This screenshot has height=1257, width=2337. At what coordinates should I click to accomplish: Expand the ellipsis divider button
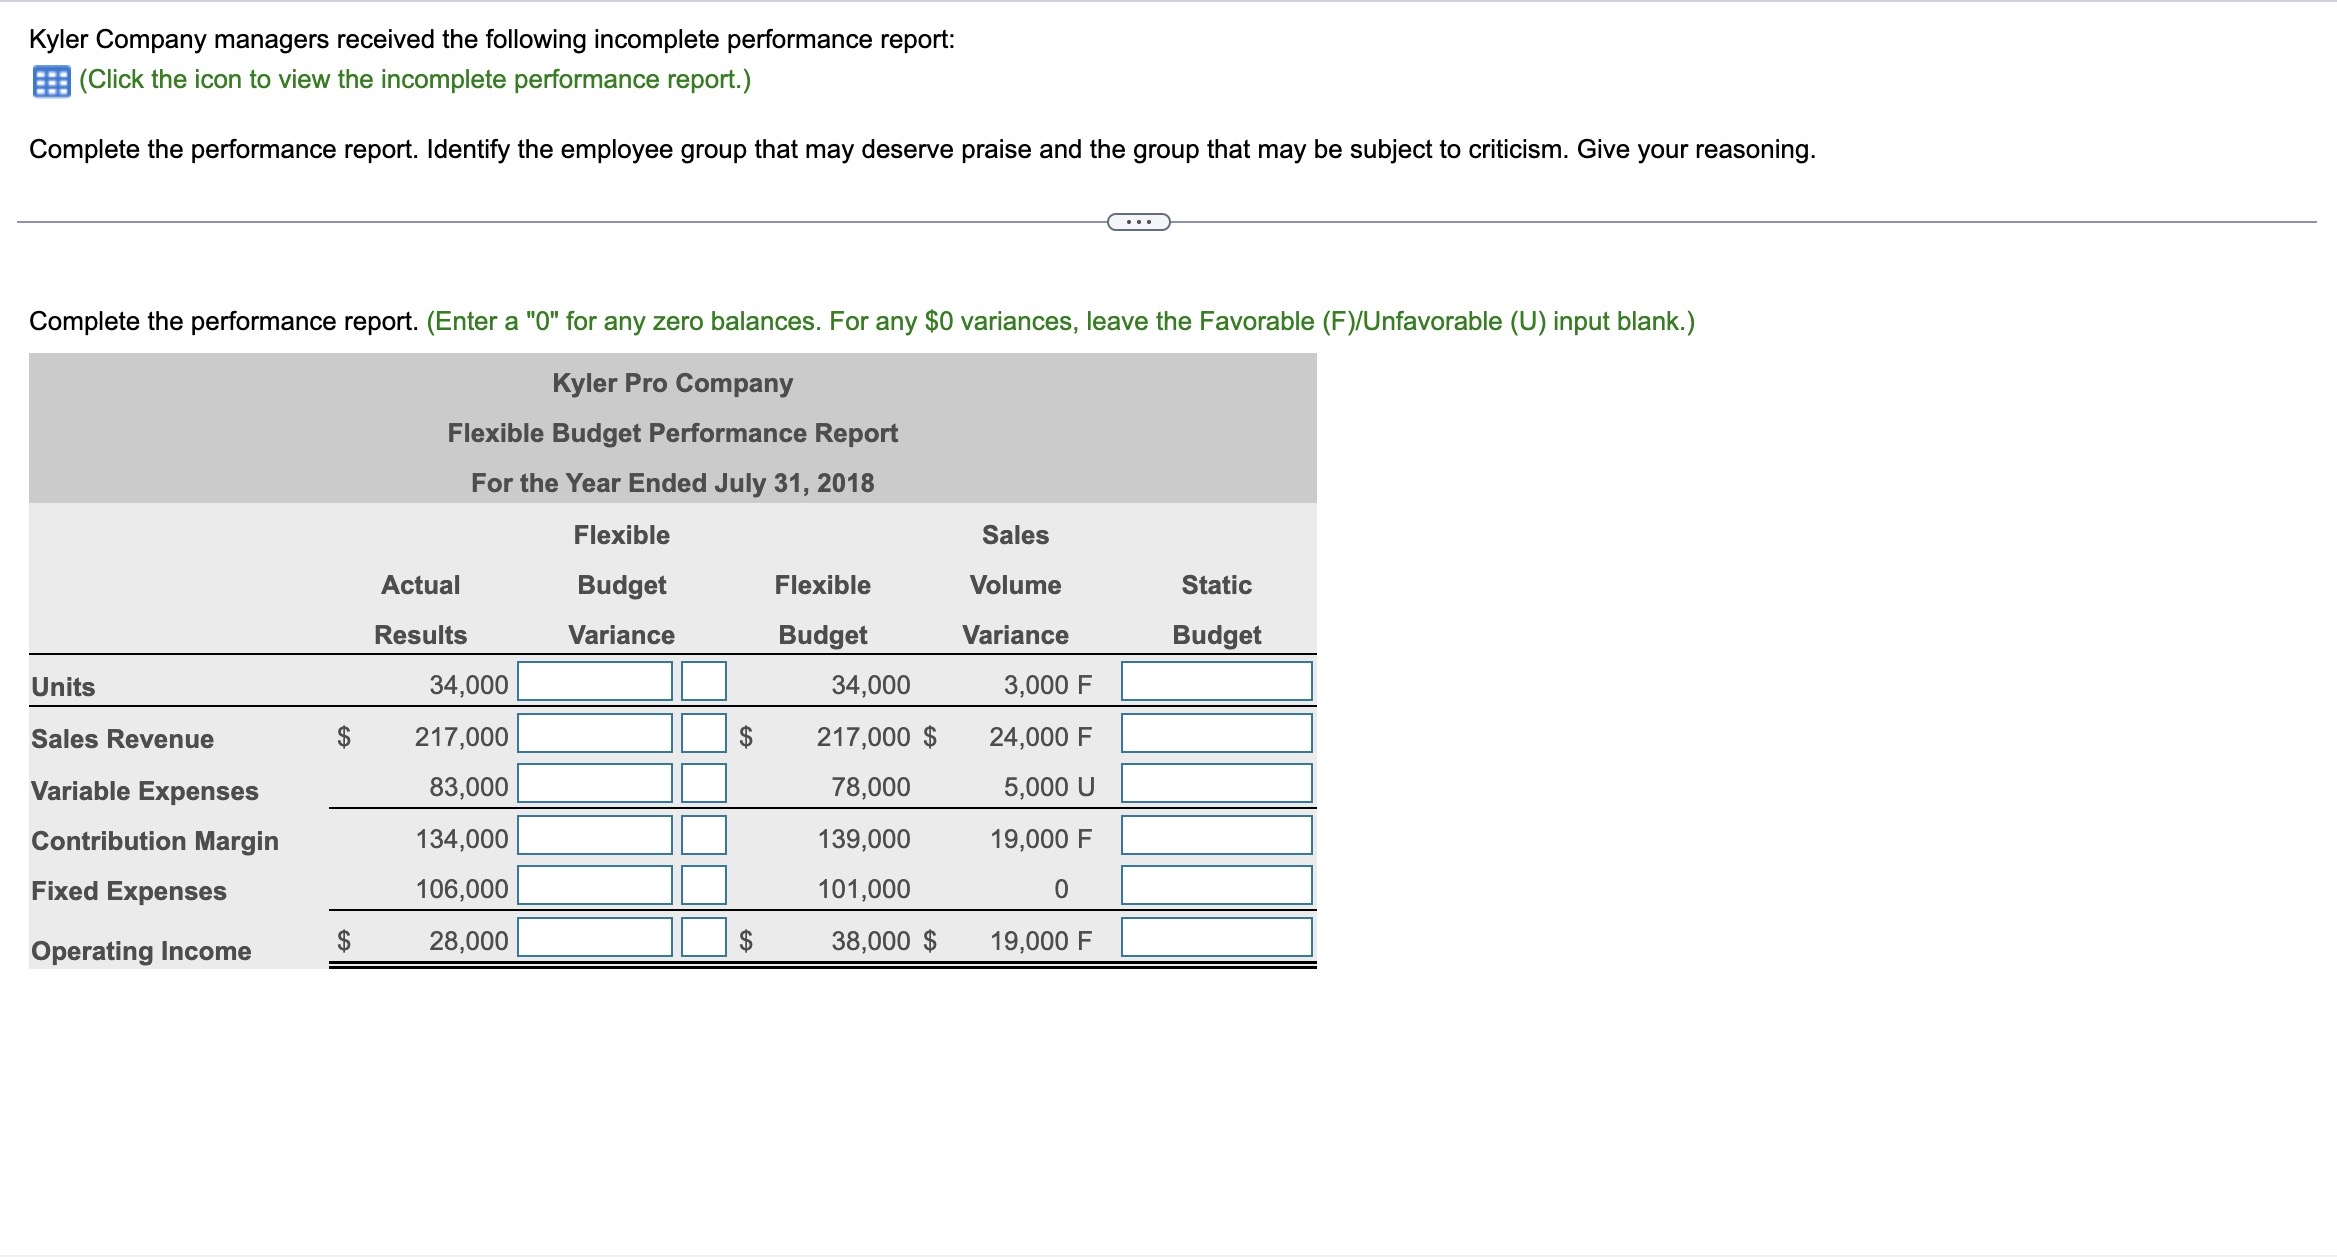pyautogui.click(x=1139, y=222)
